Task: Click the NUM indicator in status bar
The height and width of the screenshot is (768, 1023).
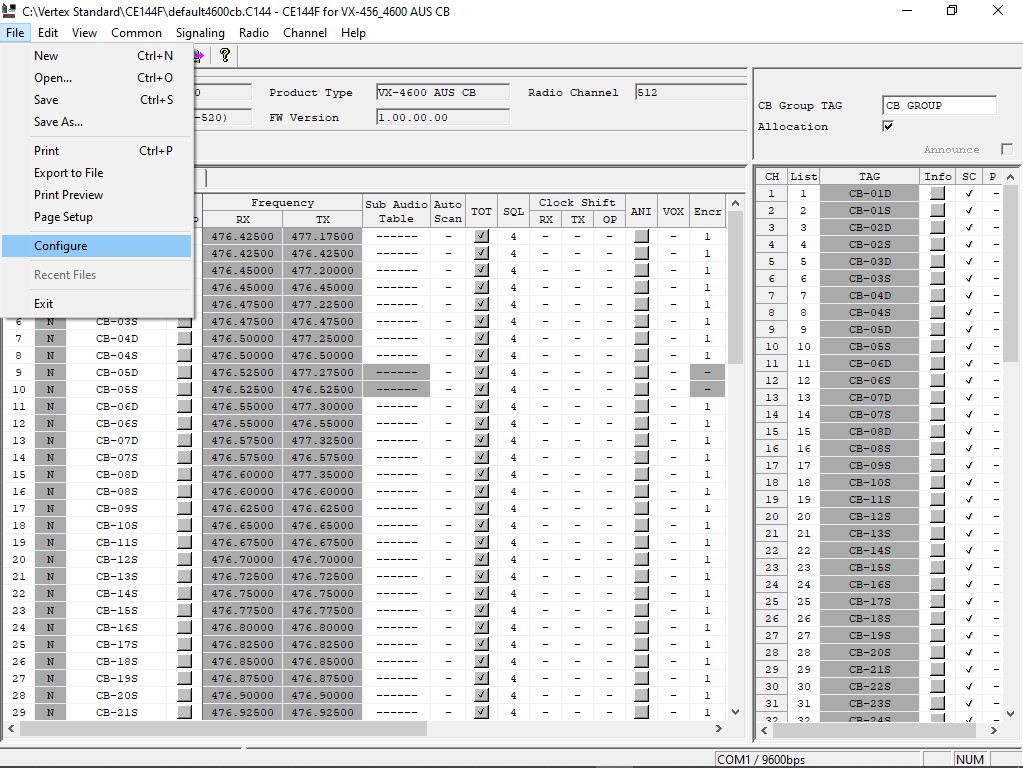Action: coord(970,760)
